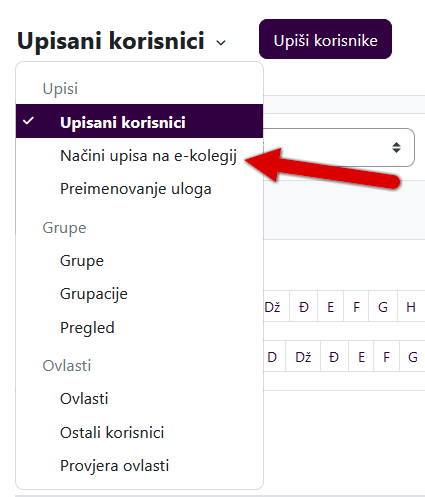Click the Upiši korisnike button
Viewport: 425px width, 497px height.
pyautogui.click(x=325, y=39)
